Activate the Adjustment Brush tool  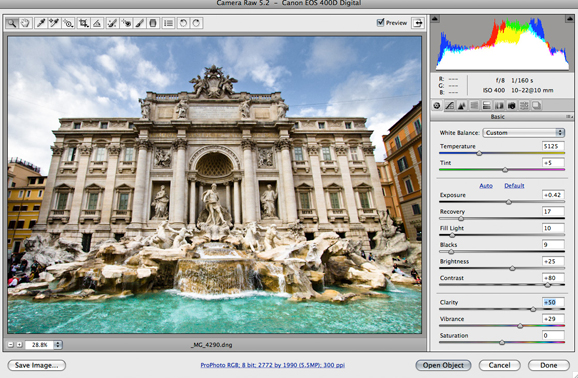140,23
